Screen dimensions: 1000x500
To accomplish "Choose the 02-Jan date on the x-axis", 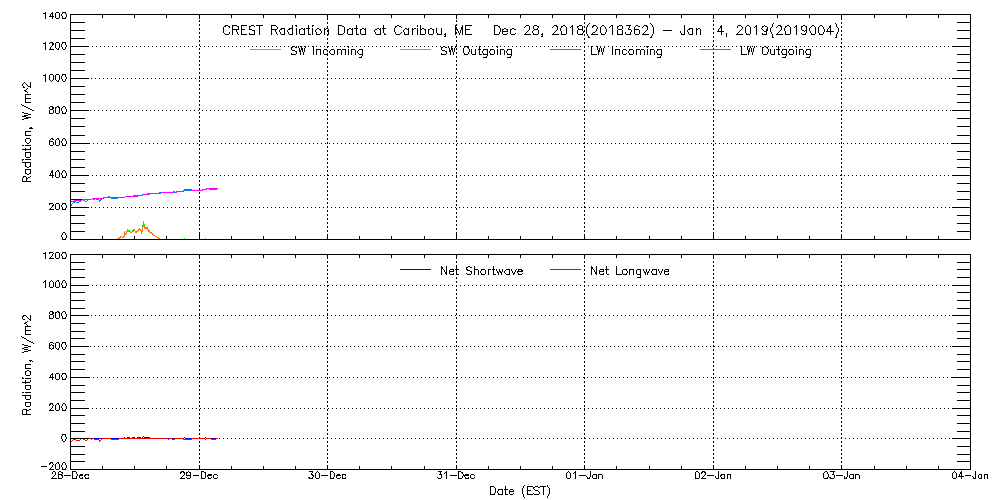I will pos(713,476).
